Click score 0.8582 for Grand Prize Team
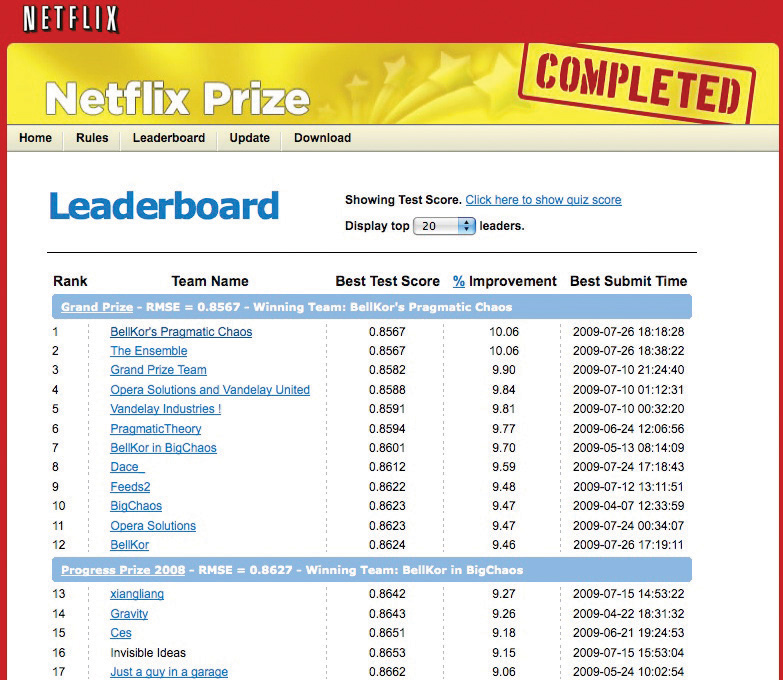The width and height of the screenshot is (783, 680). point(387,370)
